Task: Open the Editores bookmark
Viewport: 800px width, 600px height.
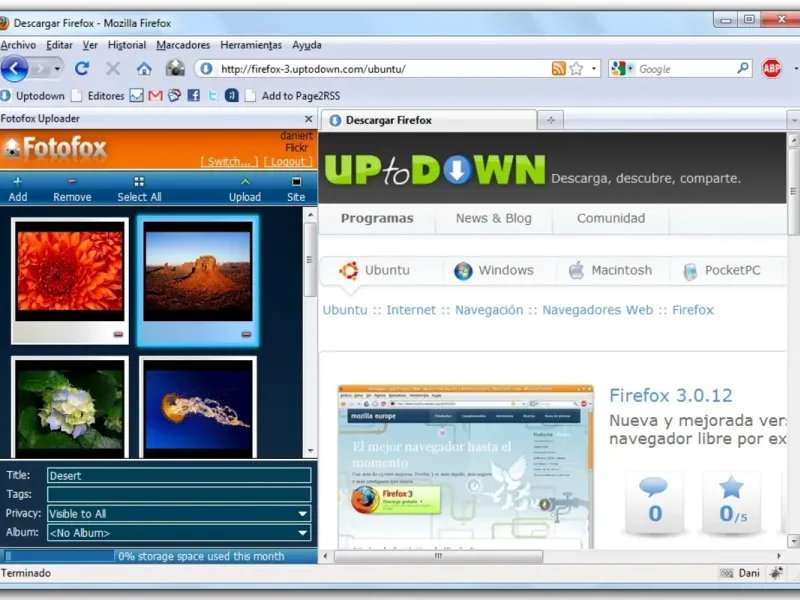Action: tap(98, 96)
